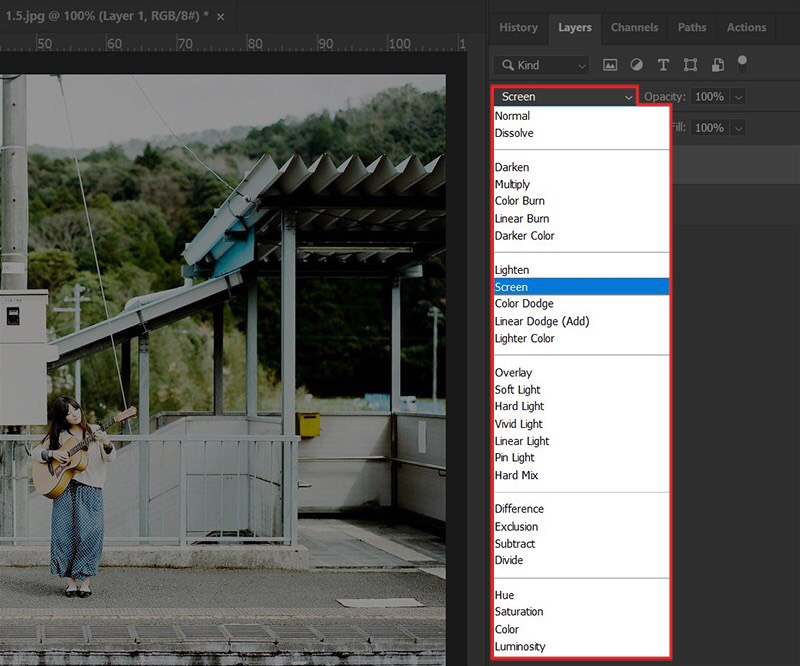This screenshot has height=666, width=800.
Task: Choose Multiply blend mode
Action: [x=582, y=184]
